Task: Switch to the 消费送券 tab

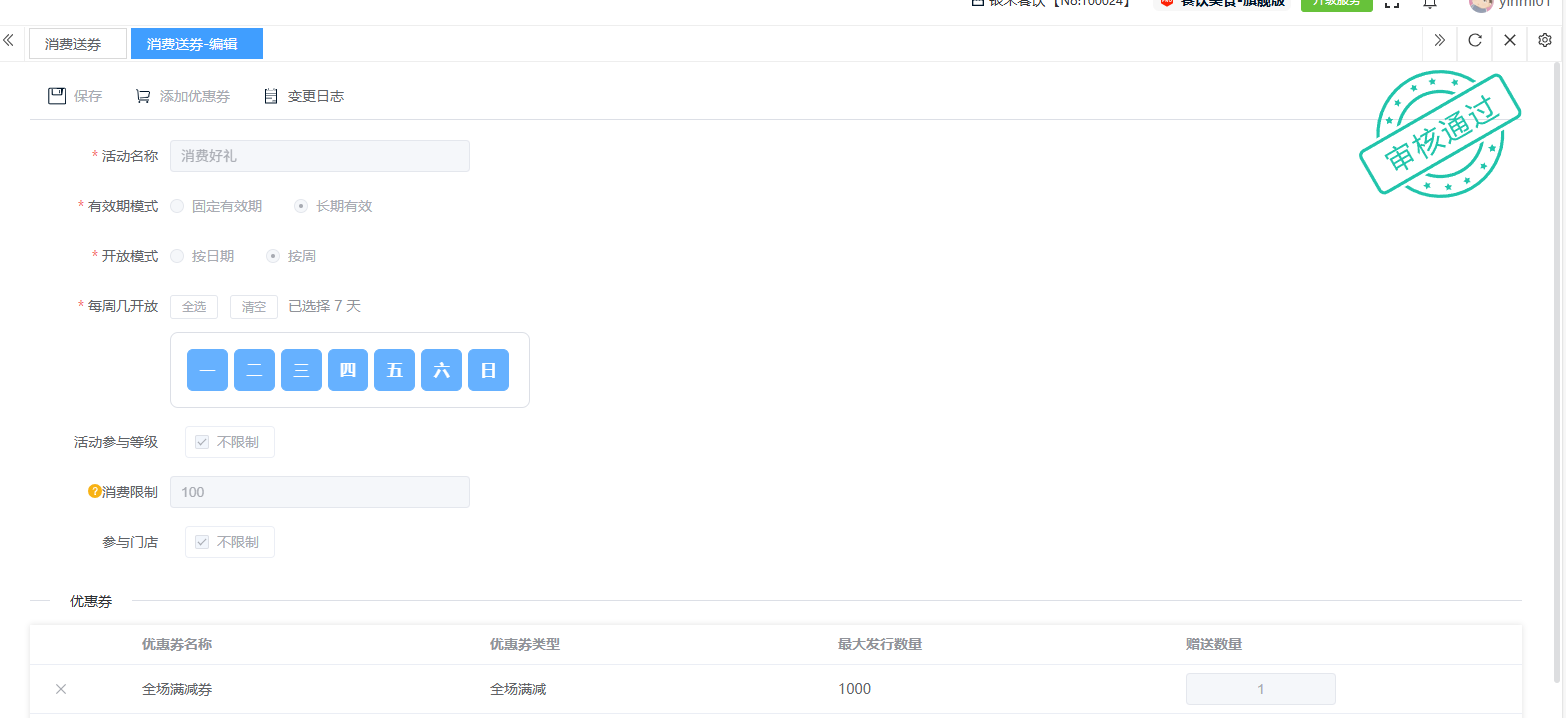Action: click(77, 44)
